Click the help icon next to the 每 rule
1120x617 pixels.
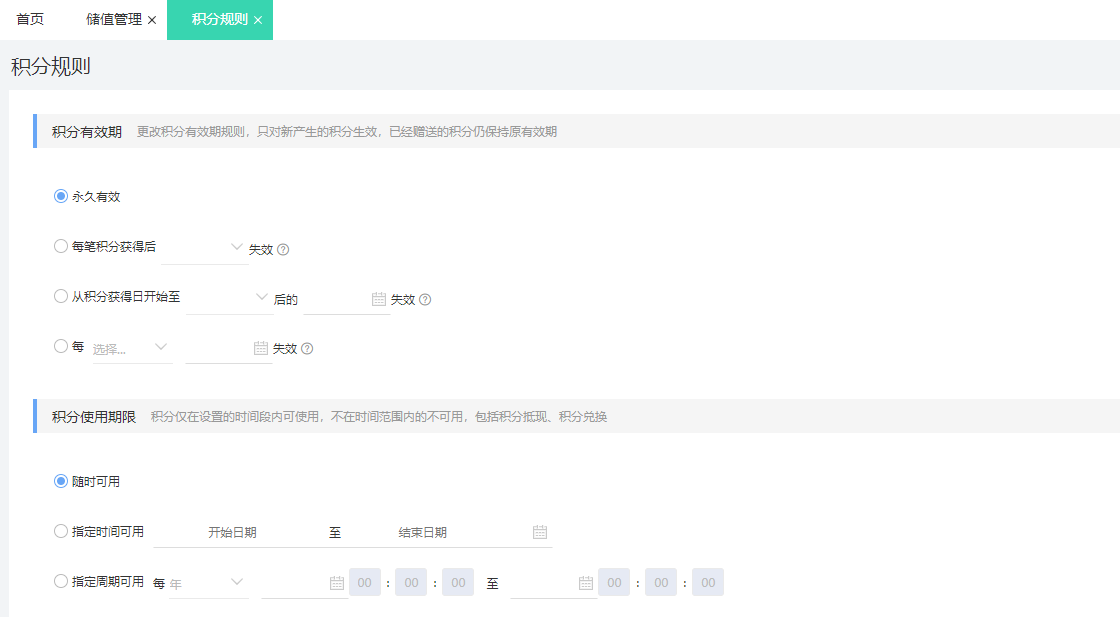pos(306,348)
